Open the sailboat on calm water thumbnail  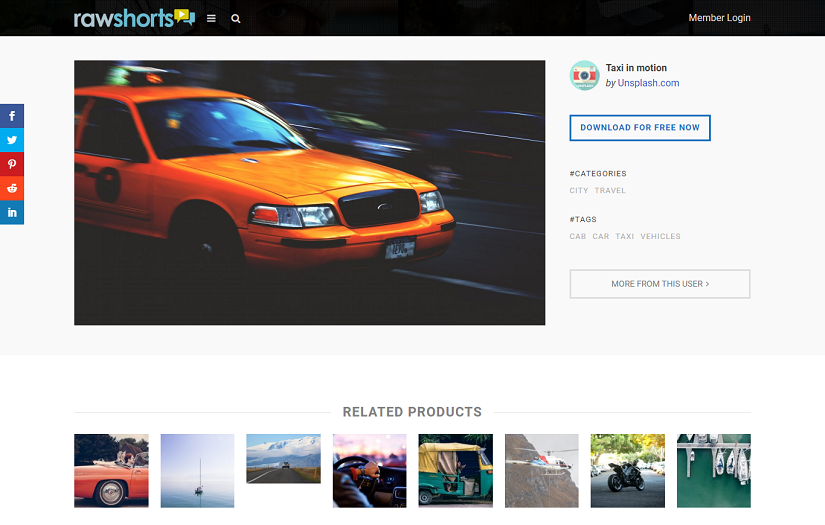[x=197, y=471]
